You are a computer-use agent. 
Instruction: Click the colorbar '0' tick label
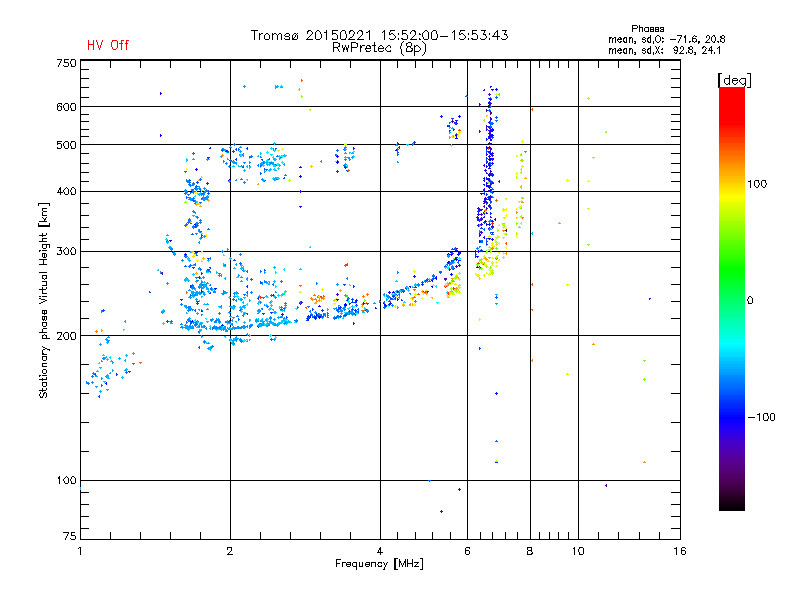point(750,301)
